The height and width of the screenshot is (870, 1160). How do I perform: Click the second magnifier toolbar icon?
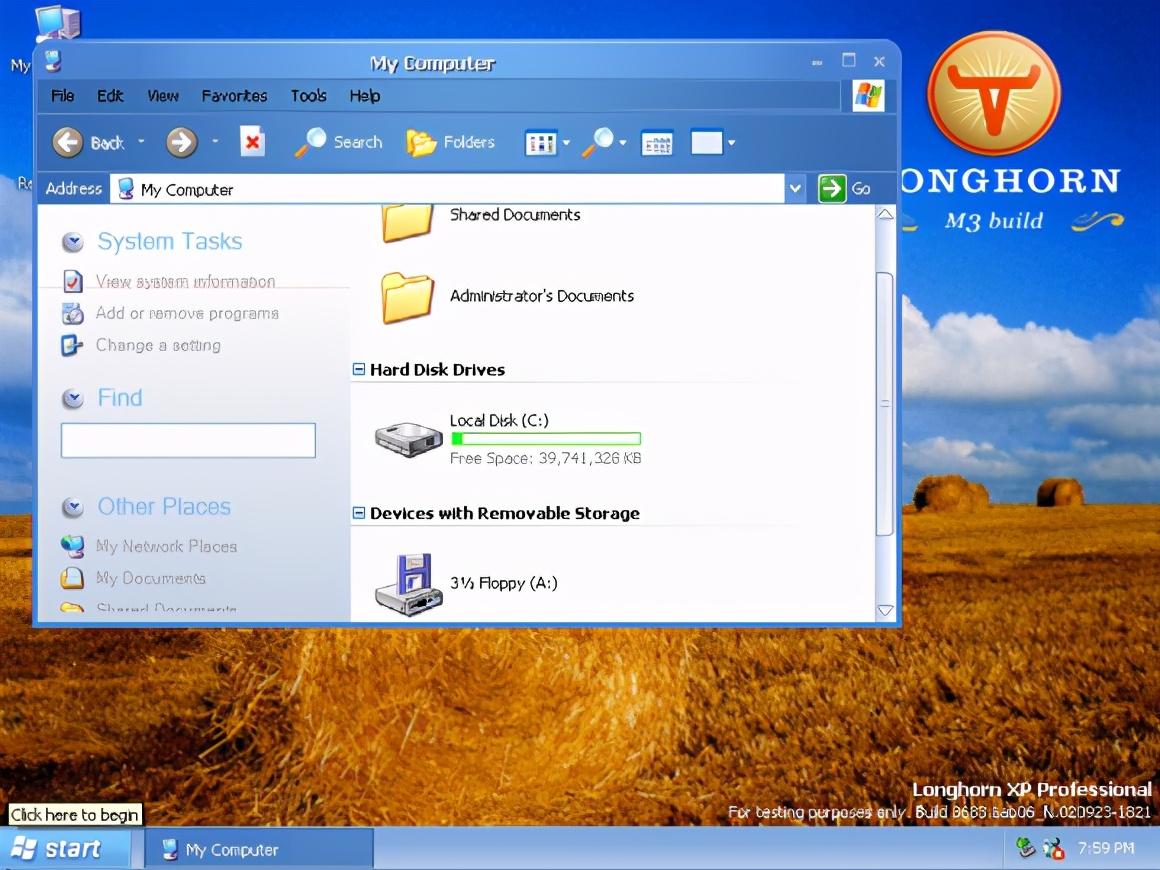598,142
